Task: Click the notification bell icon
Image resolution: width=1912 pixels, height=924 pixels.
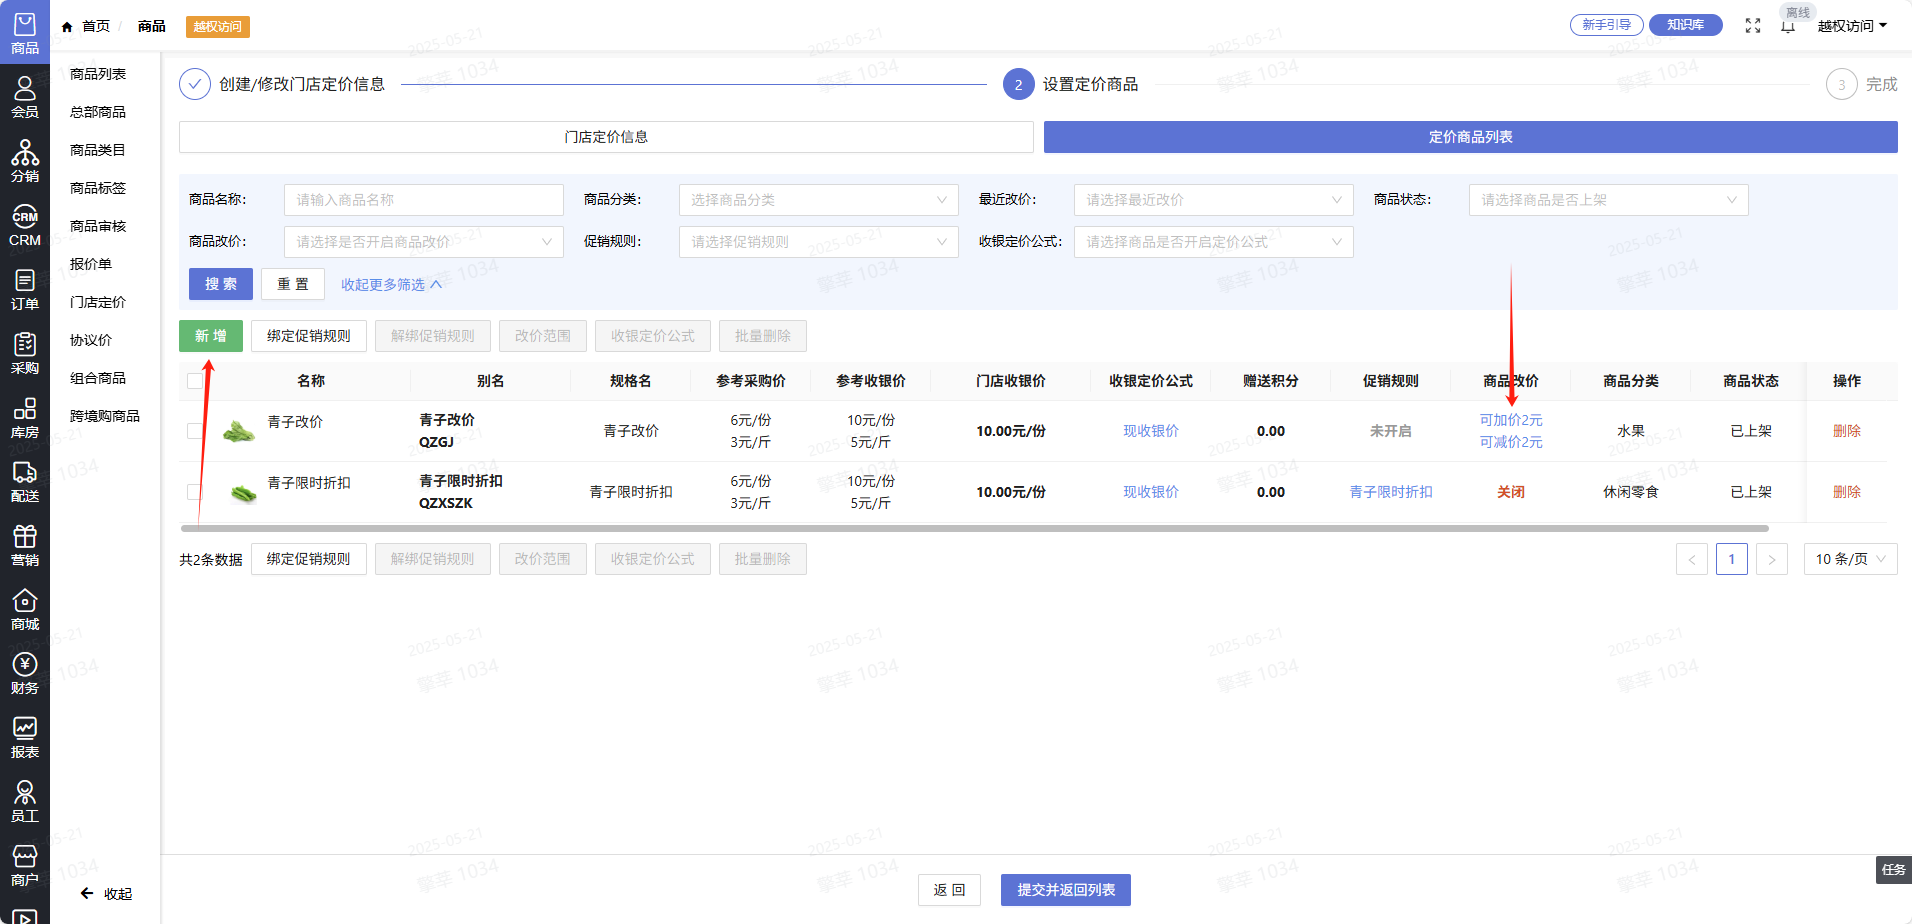Action: 1788,26
